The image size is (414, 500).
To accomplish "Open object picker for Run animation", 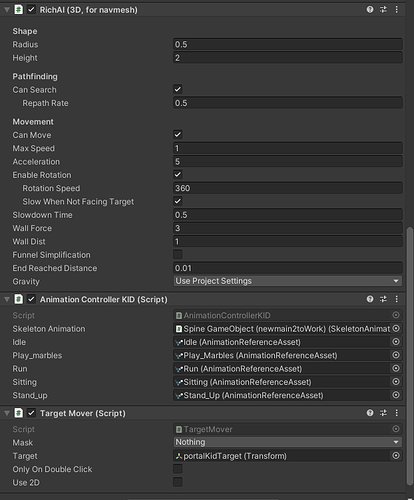I will point(396,368).
